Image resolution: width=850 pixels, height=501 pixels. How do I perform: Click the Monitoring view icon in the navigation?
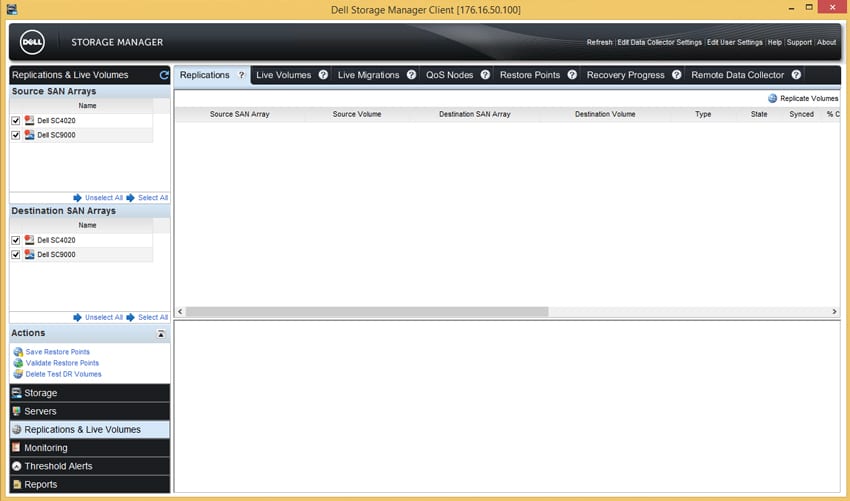(x=16, y=448)
